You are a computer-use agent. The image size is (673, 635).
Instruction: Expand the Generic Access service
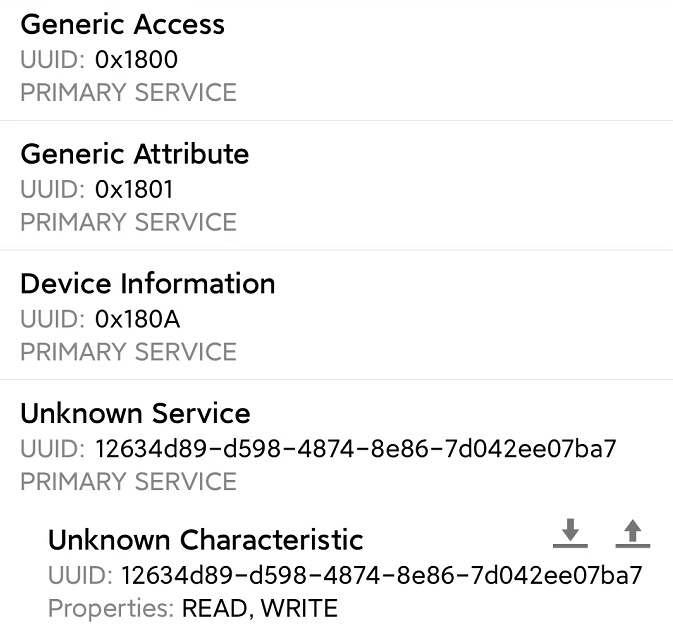click(336, 58)
